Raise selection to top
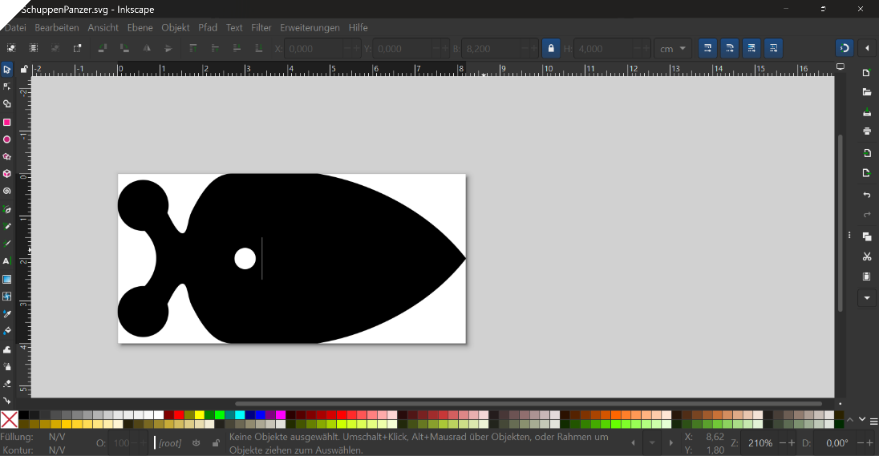The height and width of the screenshot is (456, 879). click(x=192, y=48)
